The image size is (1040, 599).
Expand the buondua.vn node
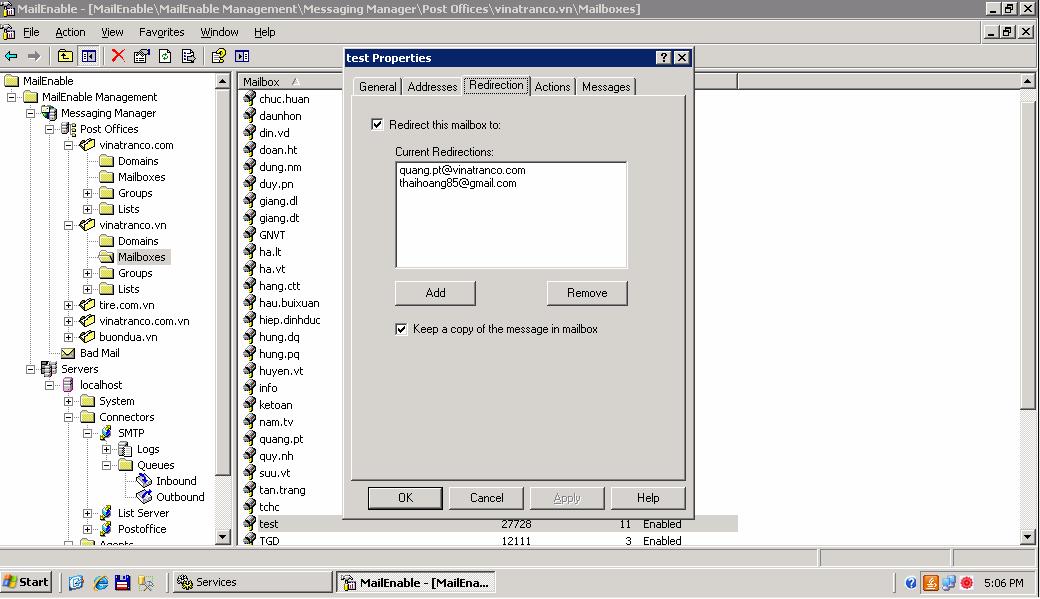click(68, 337)
